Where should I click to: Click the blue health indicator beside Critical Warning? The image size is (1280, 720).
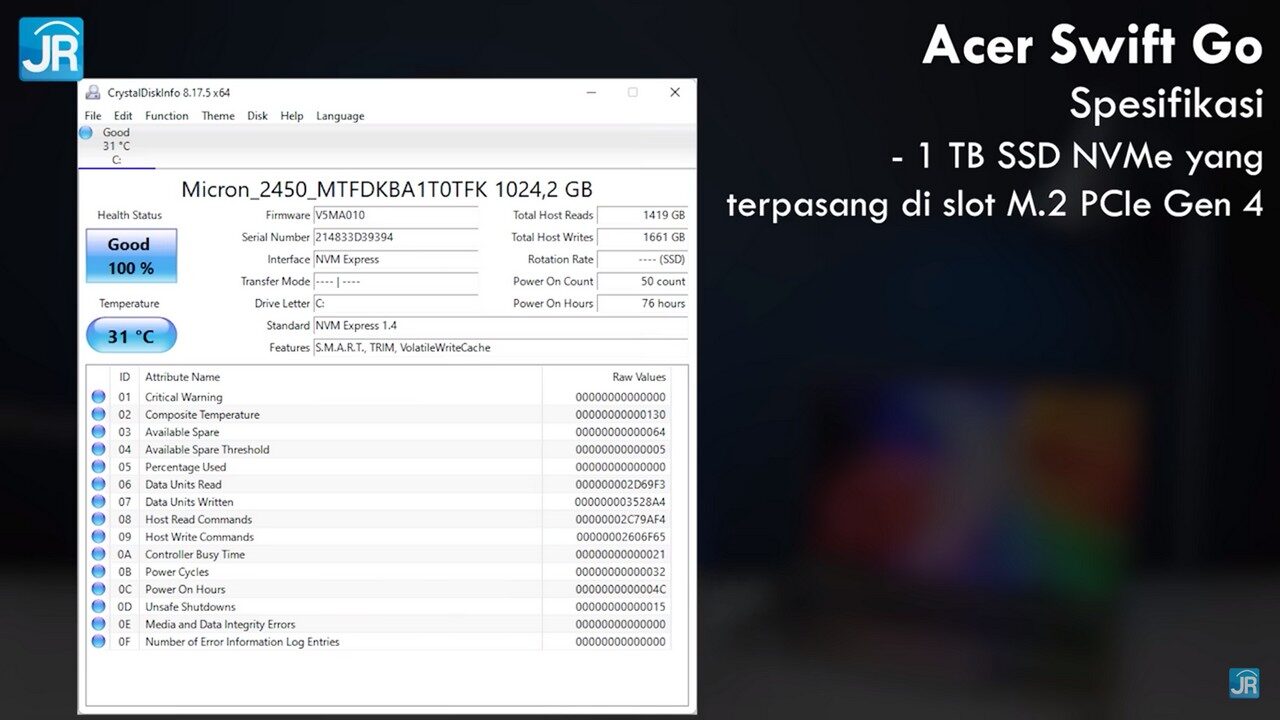(98, 397)
